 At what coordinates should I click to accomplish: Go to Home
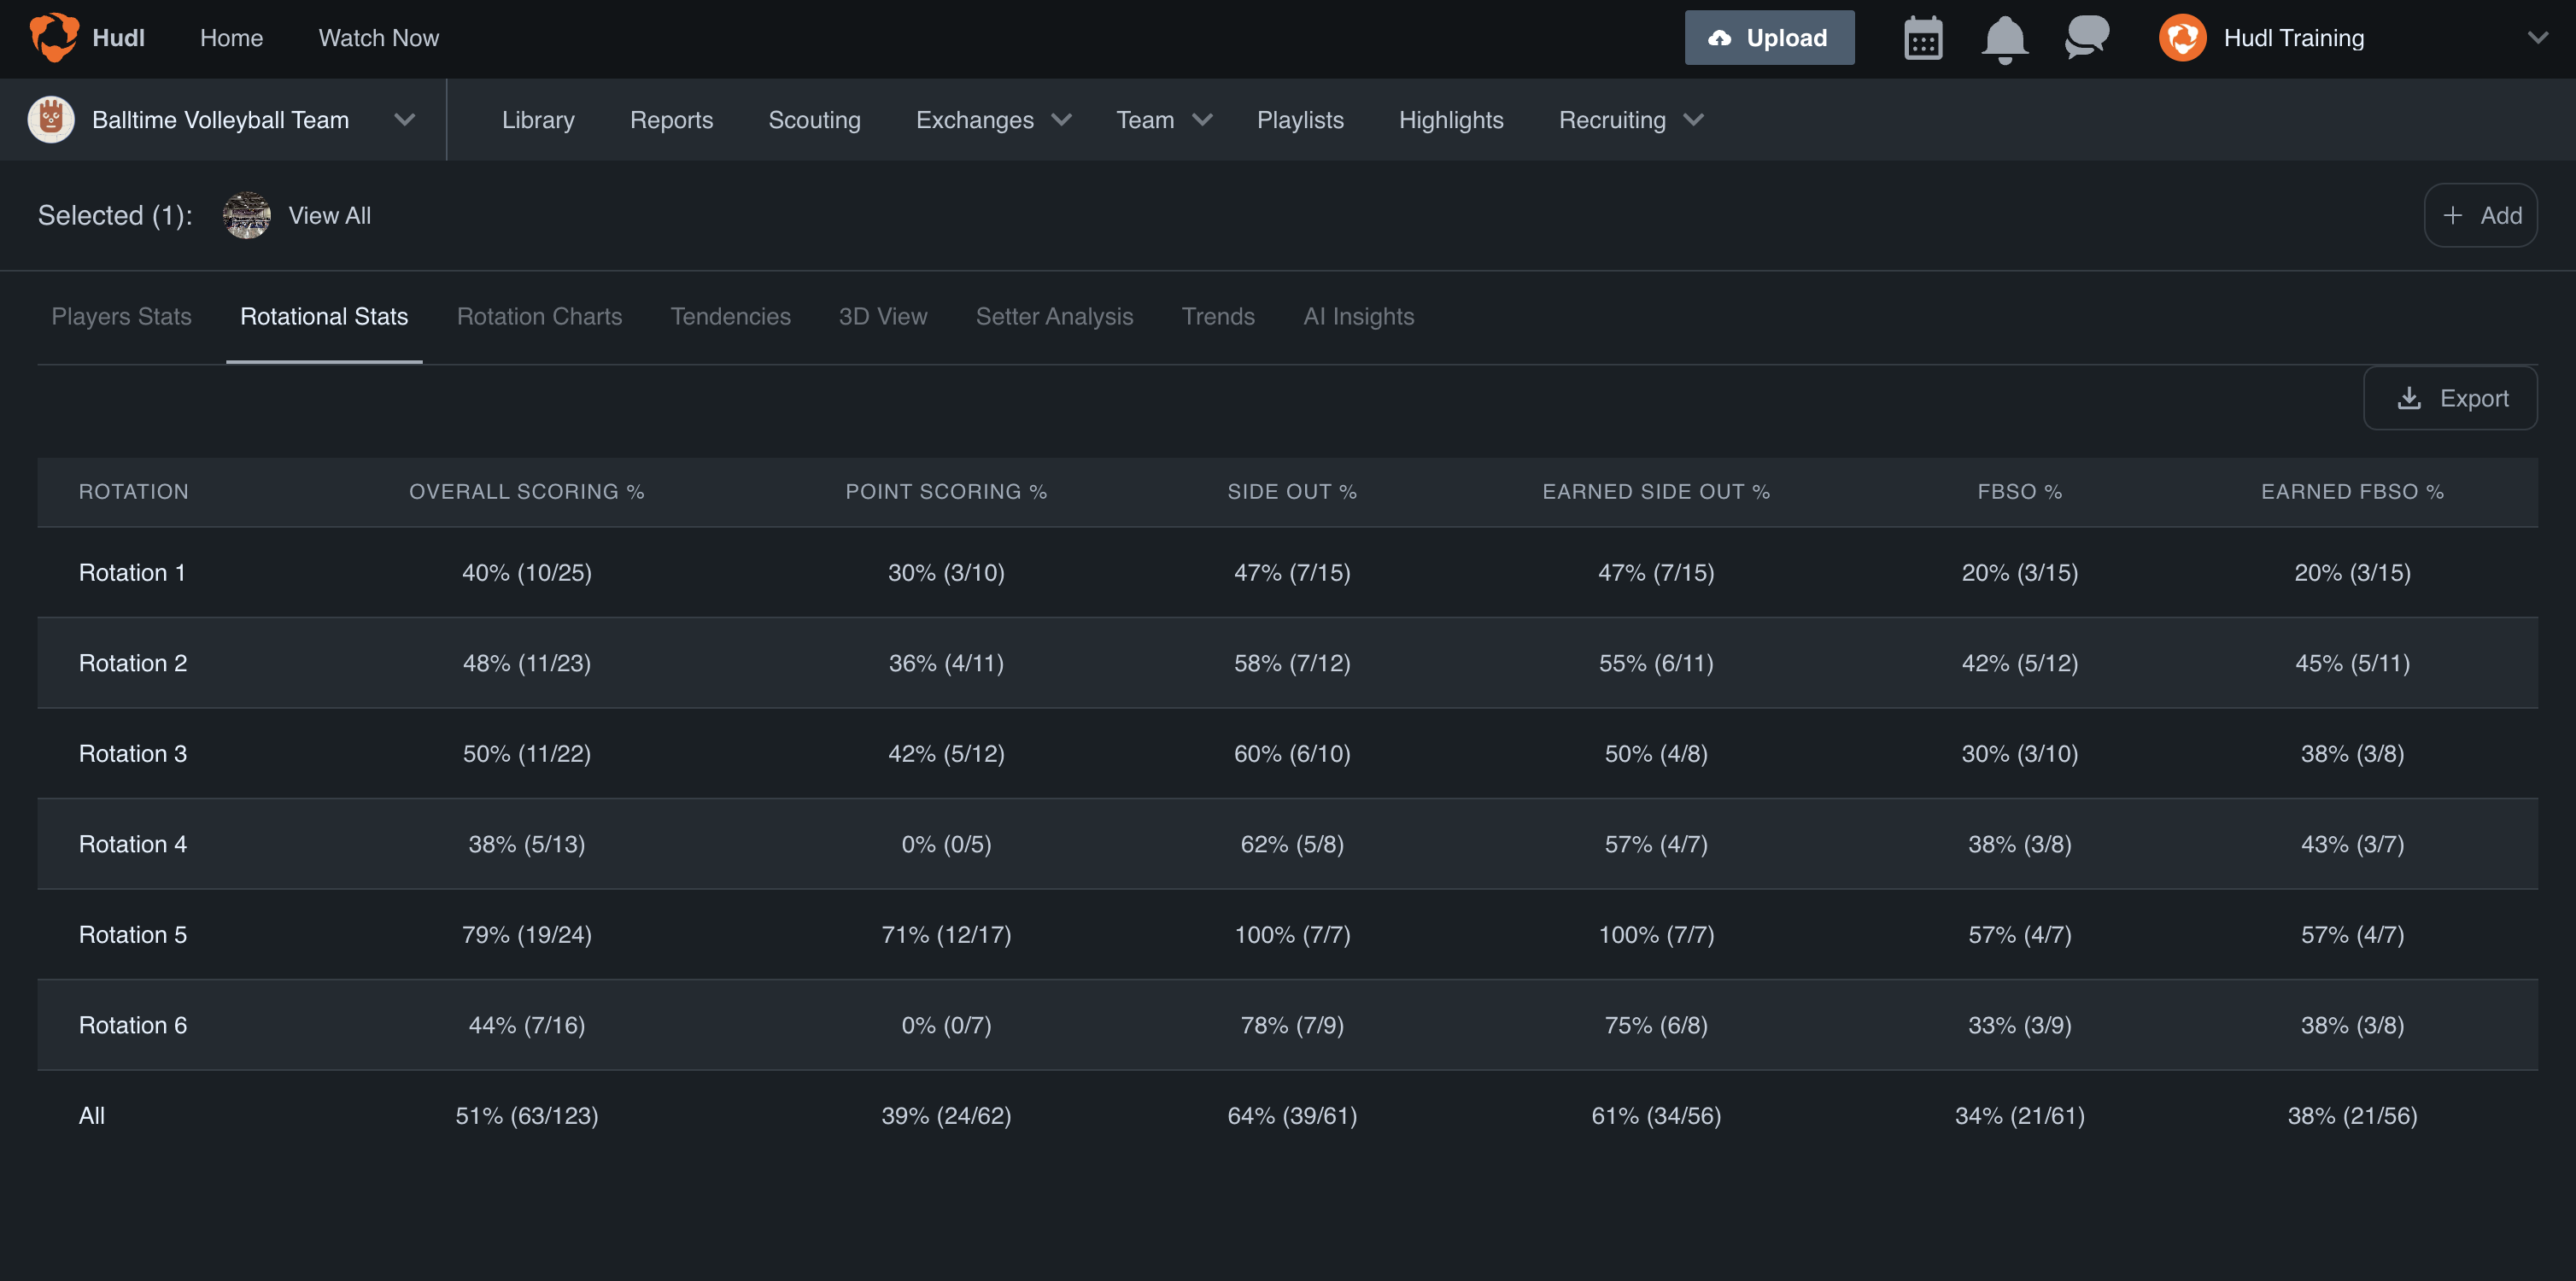click(231, 38)
